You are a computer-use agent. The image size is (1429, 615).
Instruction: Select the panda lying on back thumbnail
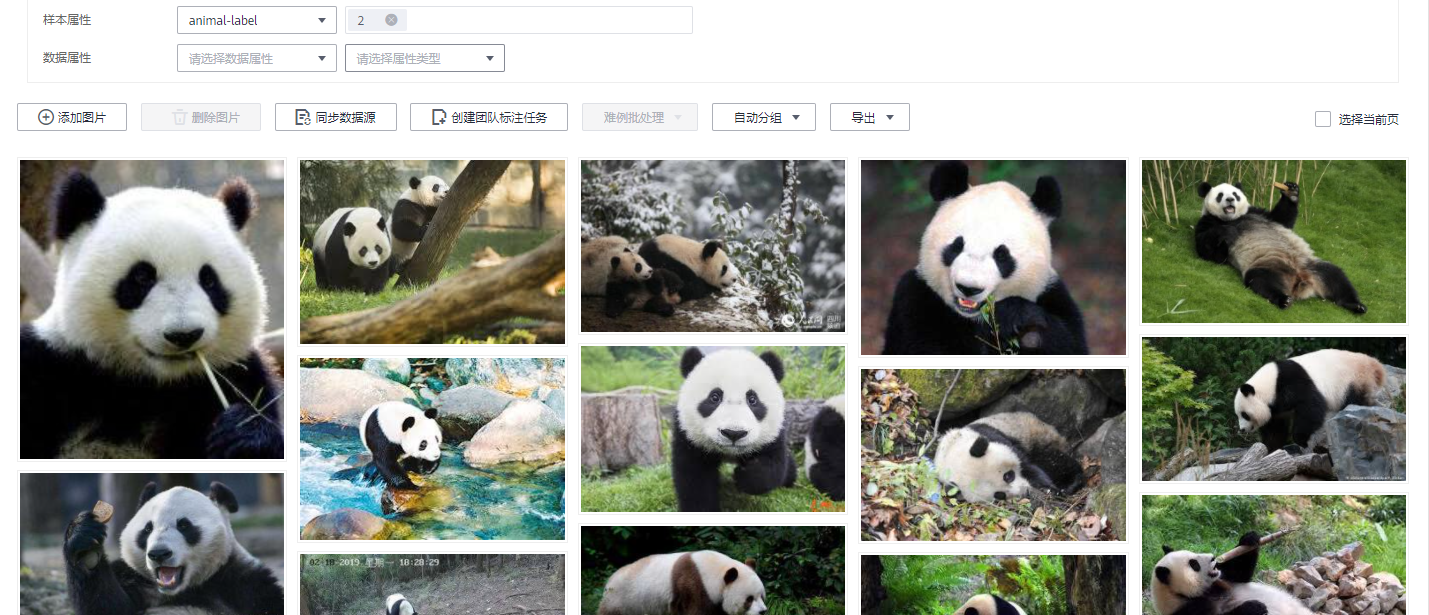pos(1273,241)
